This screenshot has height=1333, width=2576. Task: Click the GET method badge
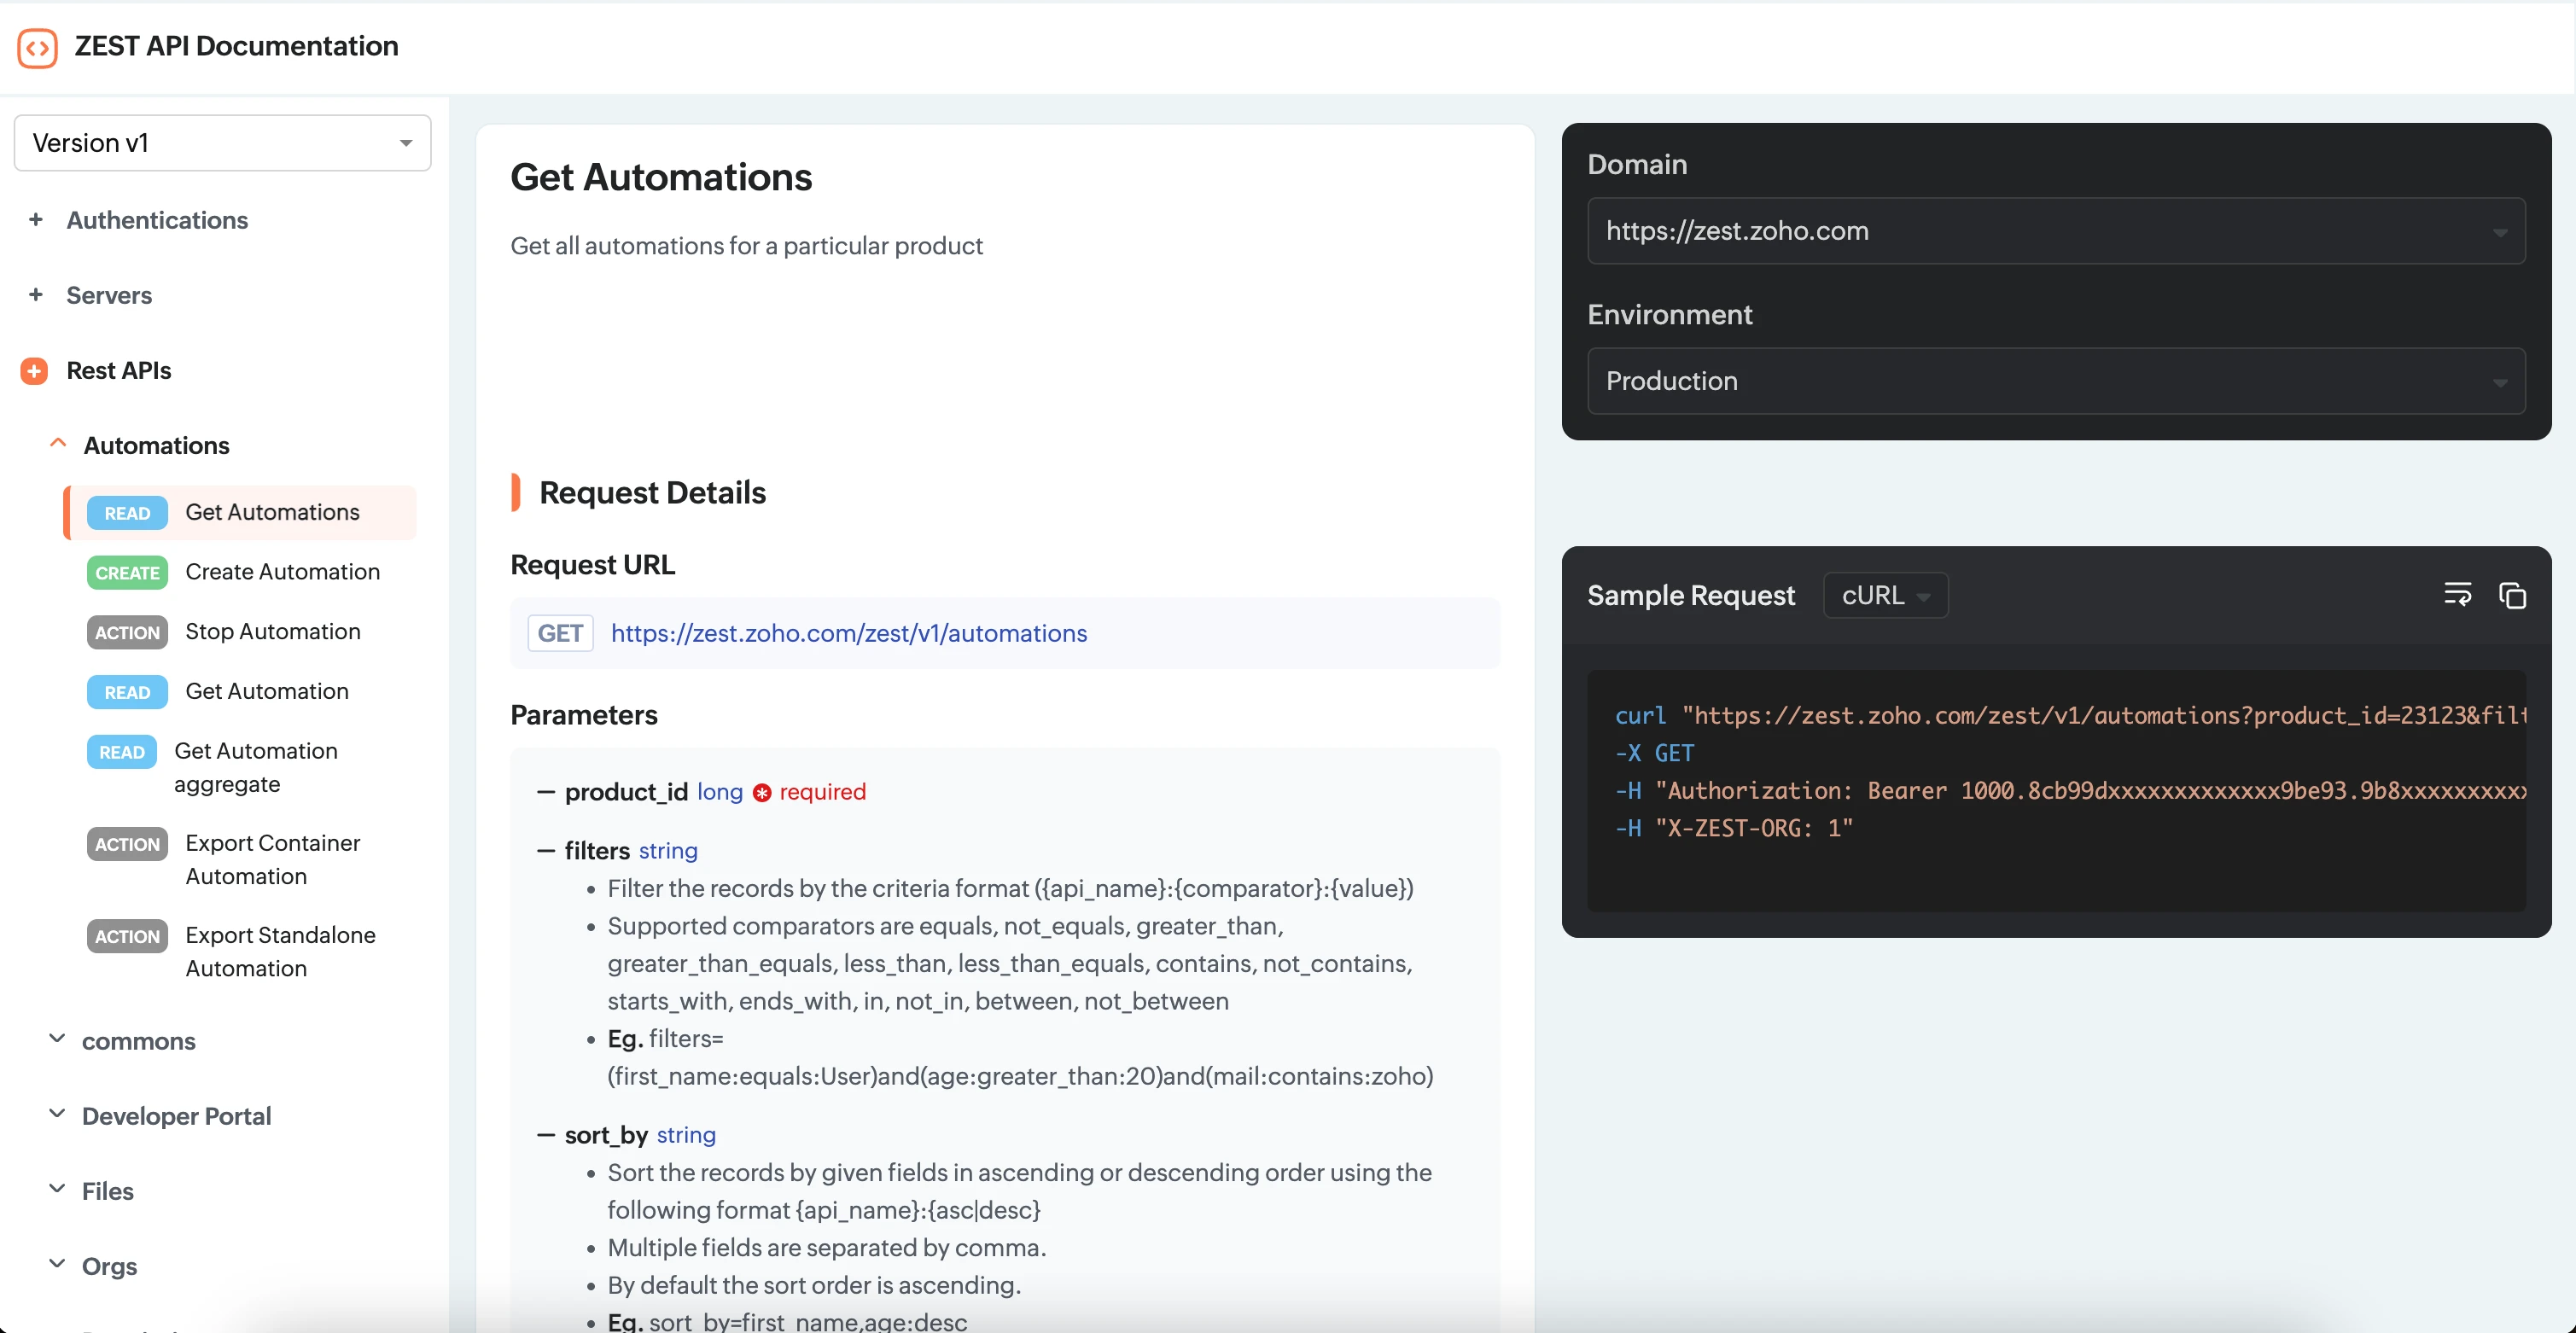tap(560, 633)
